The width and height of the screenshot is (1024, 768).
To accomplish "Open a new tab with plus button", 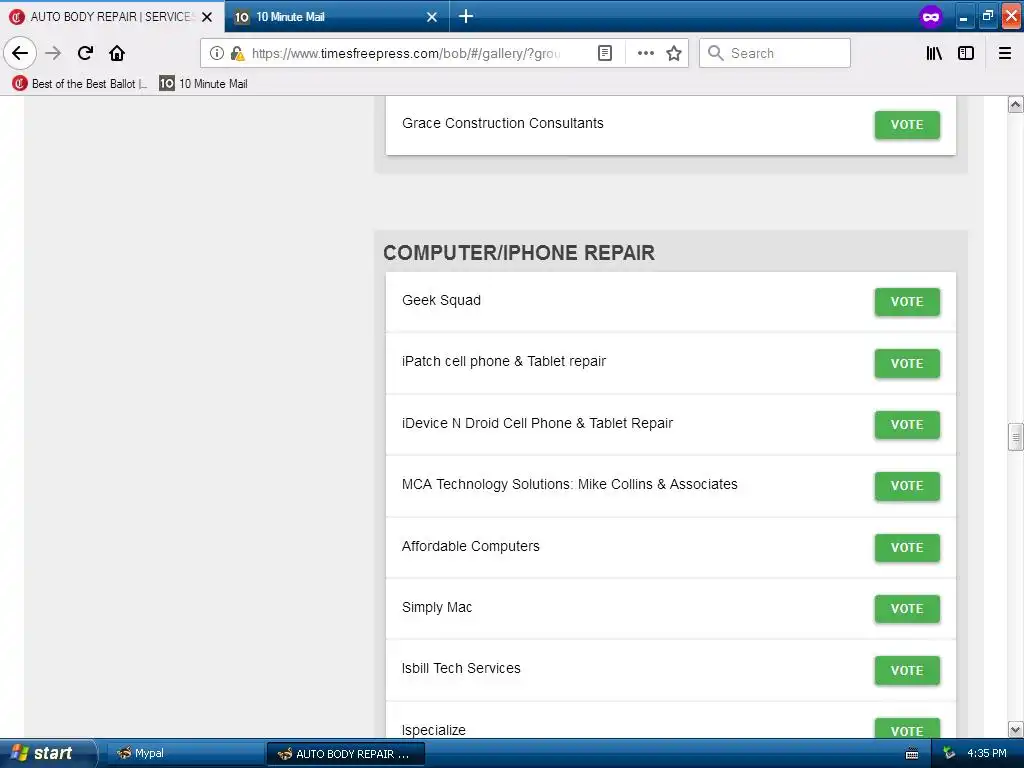I will coord(466,16).
